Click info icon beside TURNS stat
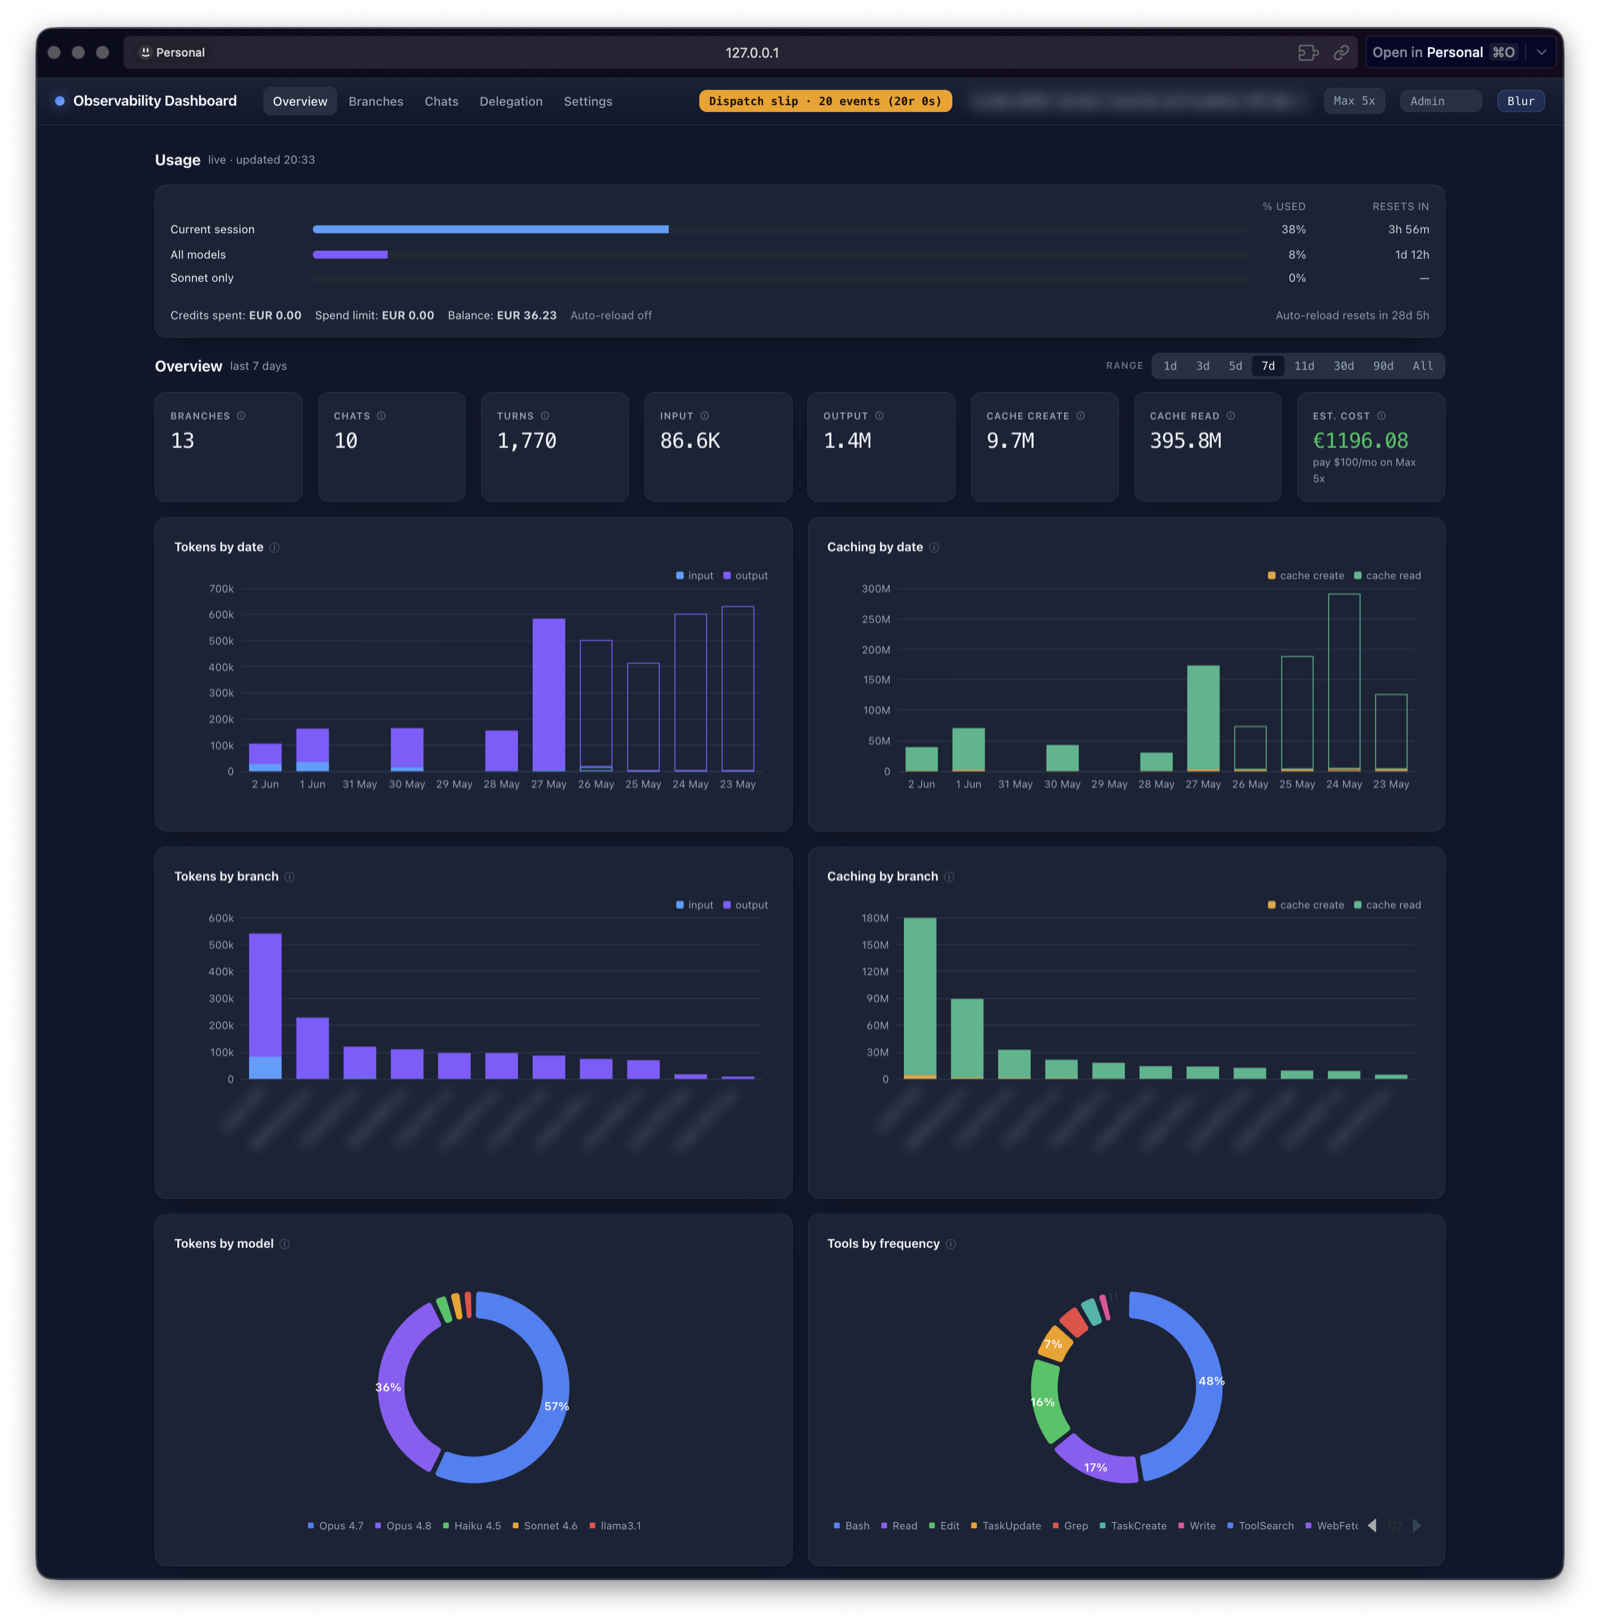 click(x=545, y=416)
